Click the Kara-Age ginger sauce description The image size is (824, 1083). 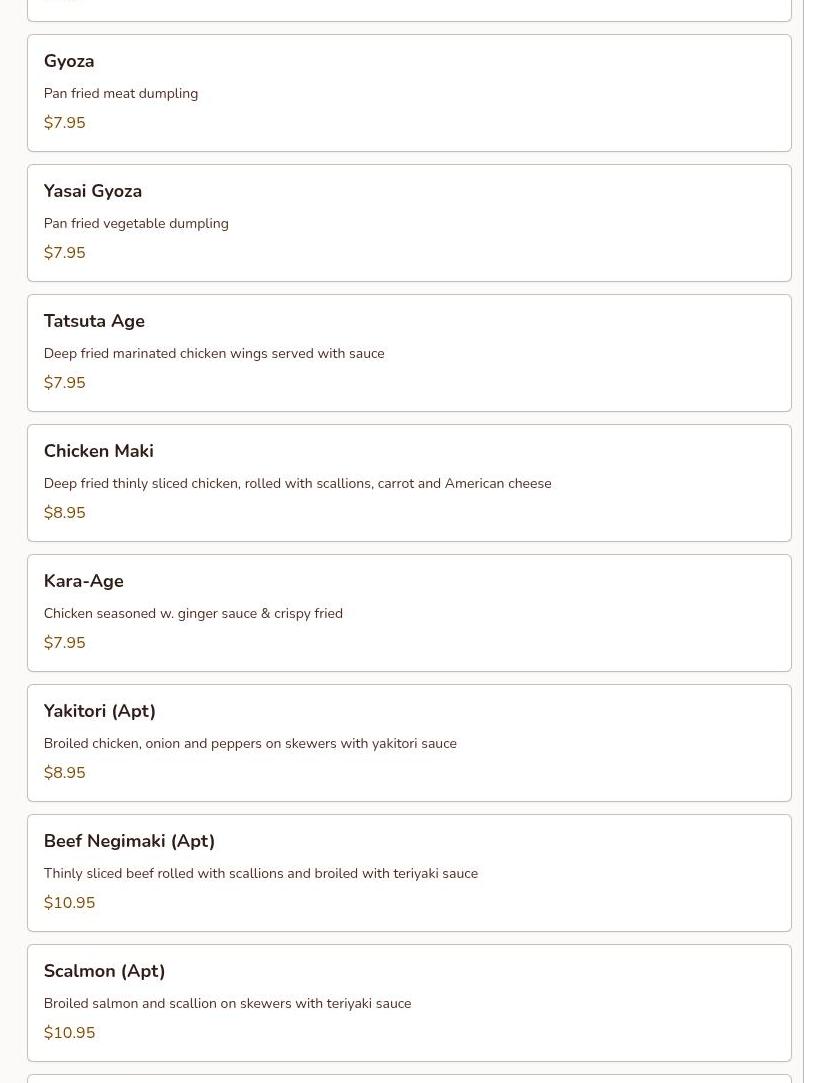193,614
